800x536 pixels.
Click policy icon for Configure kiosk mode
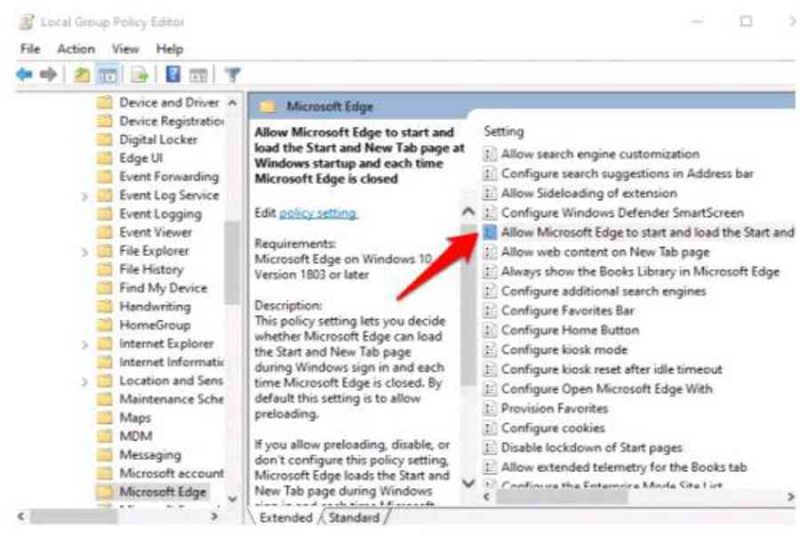click(489, 350)
